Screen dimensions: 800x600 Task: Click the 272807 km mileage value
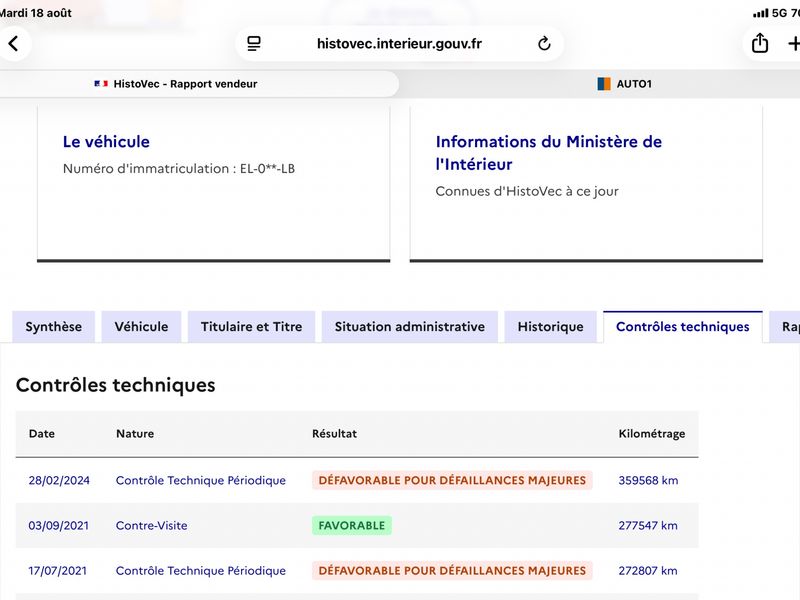648,571
